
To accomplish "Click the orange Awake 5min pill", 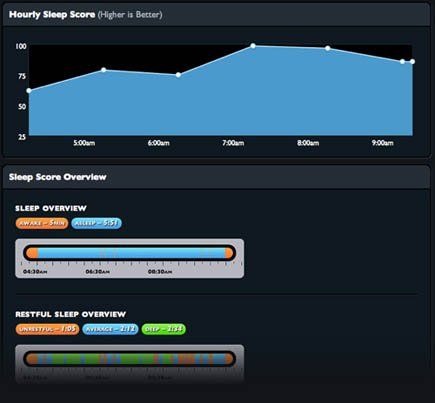I will (x=42, y=223).
